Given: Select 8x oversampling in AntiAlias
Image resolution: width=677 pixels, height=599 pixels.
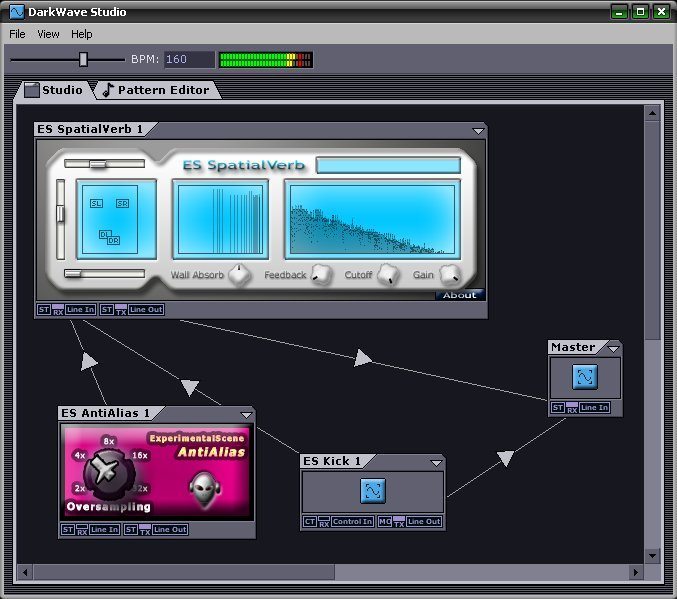Looking at the screenshot, I should 109,441.
